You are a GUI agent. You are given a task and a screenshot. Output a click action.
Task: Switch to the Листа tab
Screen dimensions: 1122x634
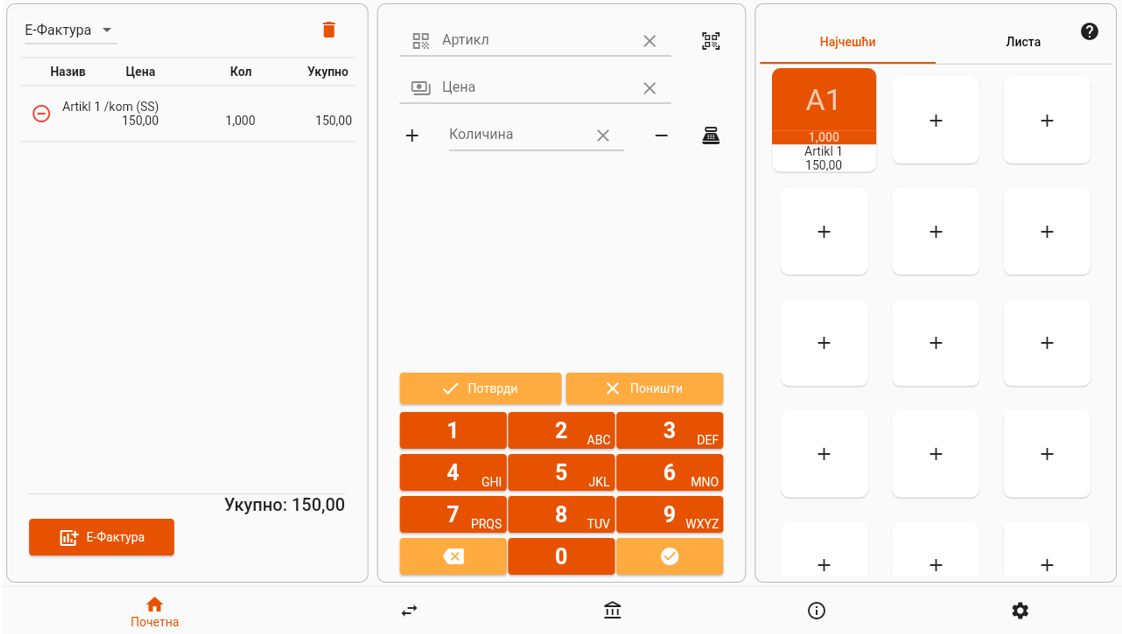[1022, 42]
